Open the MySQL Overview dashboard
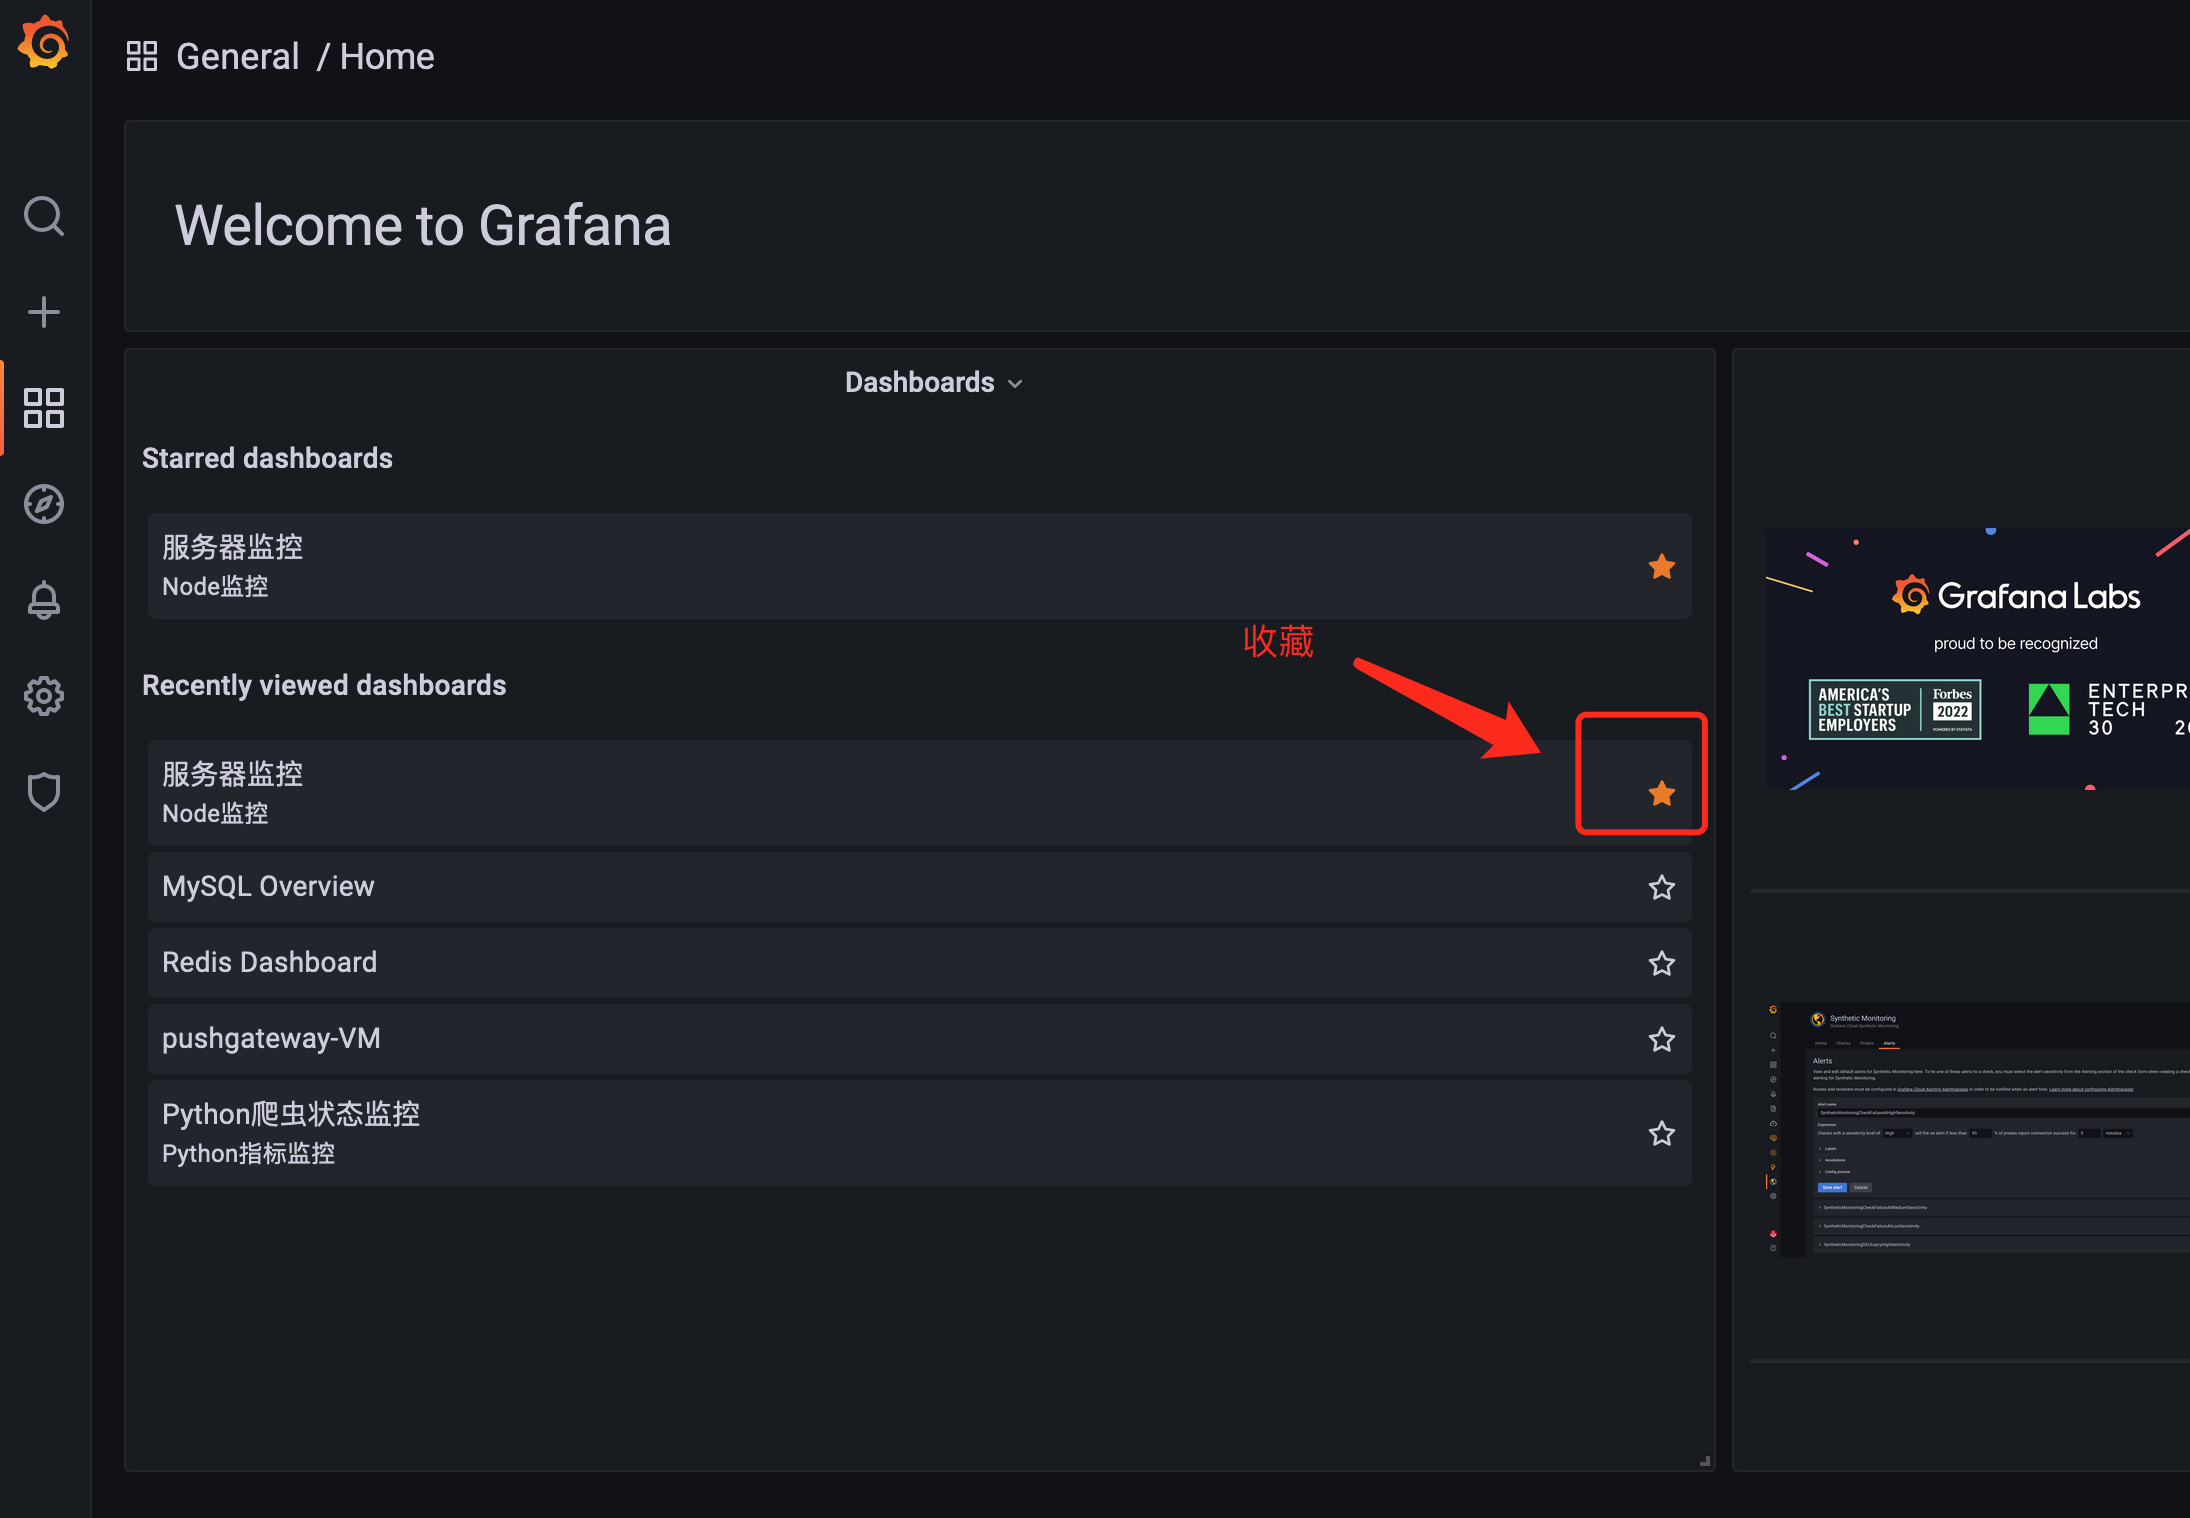Image resolution: width=2190 pixels, height=1518 pixels. pos(920,887)
